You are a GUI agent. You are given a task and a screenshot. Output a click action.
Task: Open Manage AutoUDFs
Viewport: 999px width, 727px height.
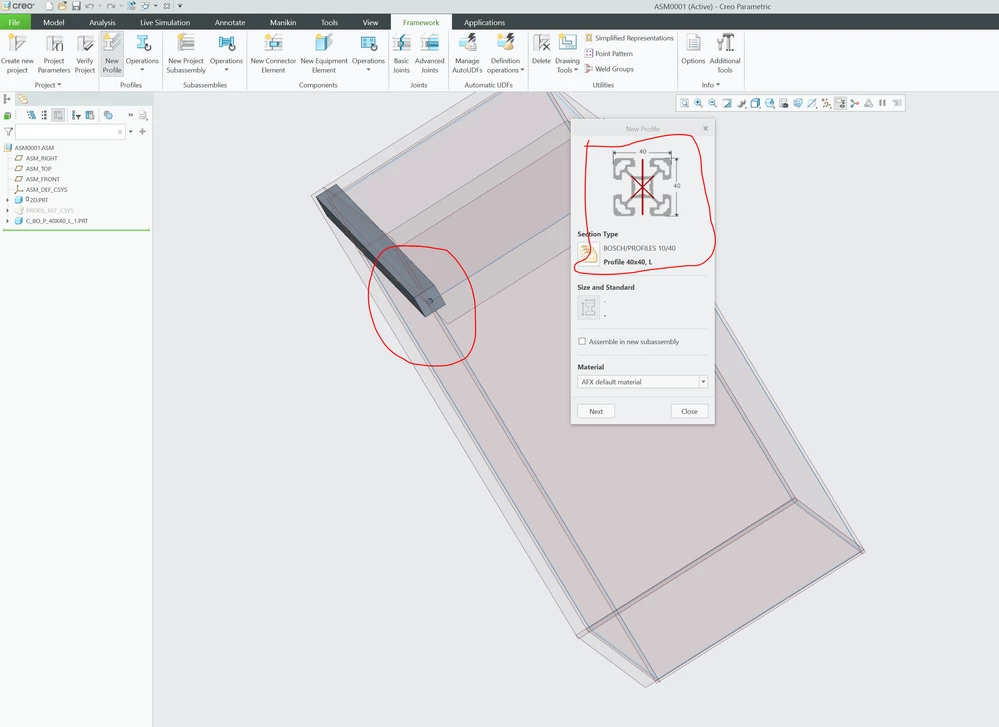(467, 54)
